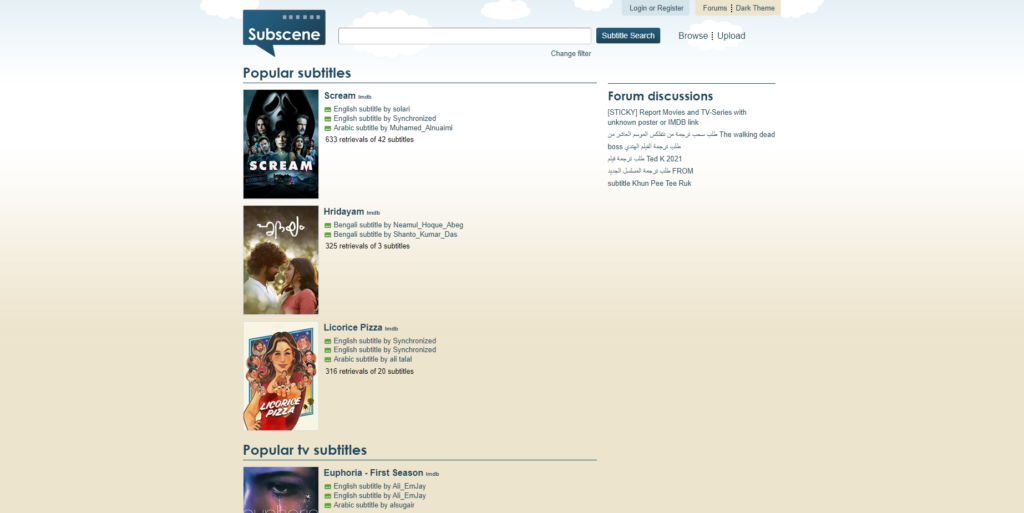Open Euphoria - First Season title link
Image resolution: width=1024 pixels, height=513 pixels.
click(x=374, y=473)
